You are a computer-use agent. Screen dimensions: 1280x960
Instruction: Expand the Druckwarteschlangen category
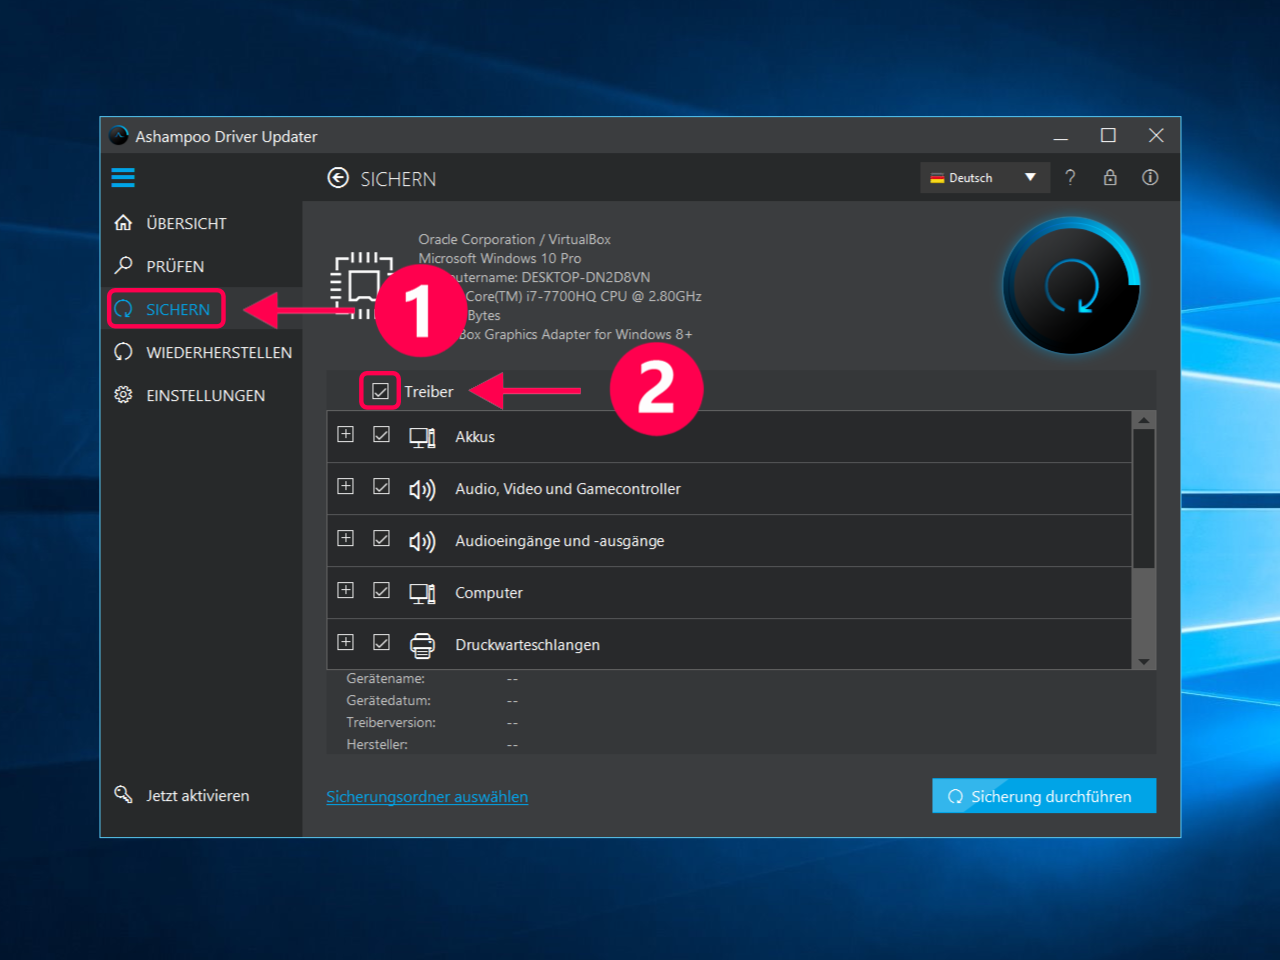[x=345, y=642]
